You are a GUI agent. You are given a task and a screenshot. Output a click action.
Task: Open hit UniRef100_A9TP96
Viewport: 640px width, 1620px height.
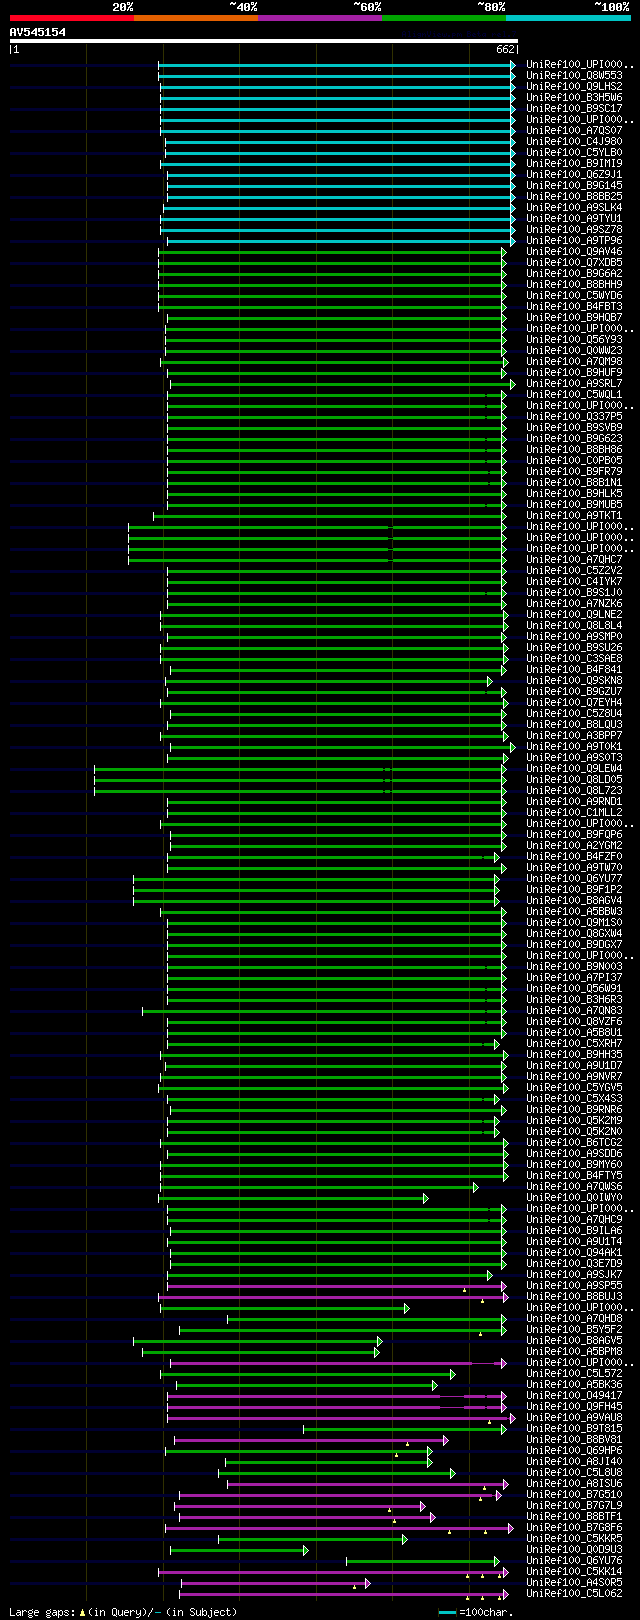[574, 240]
